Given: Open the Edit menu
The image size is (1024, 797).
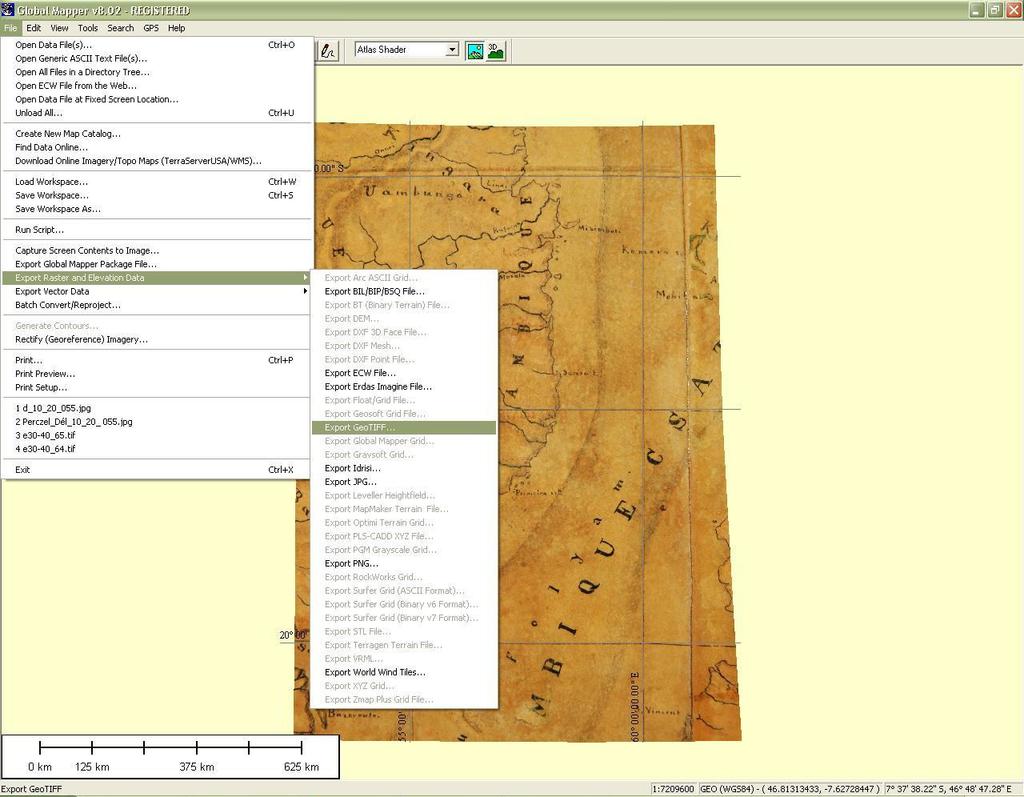Looking at the screenshot, I should (x=33, y=28).
